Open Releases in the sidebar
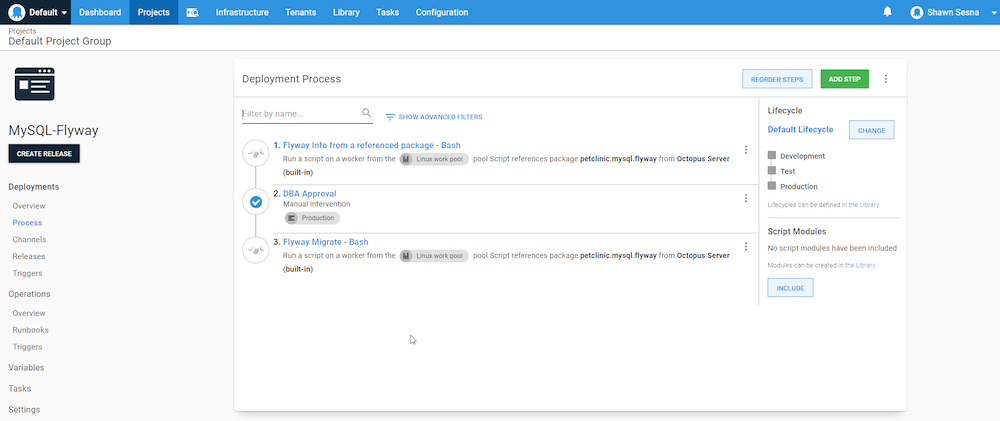 tap(29, 256)
